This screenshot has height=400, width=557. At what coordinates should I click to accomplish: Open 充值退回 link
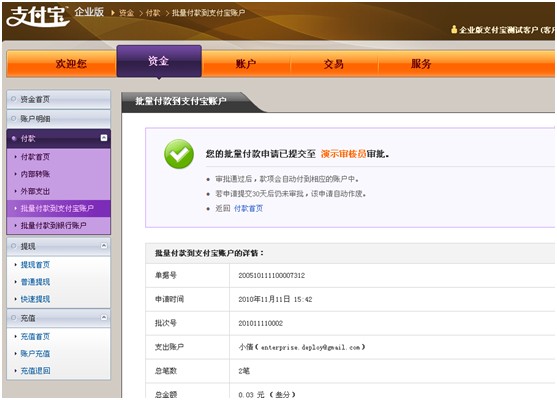pos(35,371)
